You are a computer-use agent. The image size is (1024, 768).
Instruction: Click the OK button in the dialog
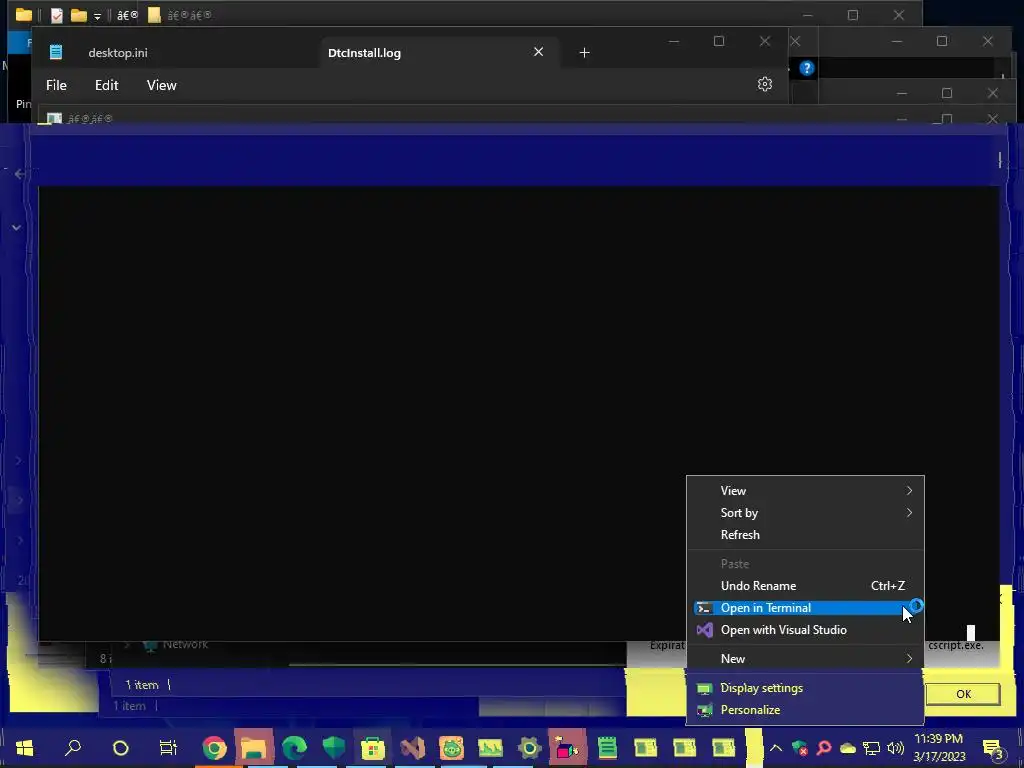click(x=963, y=694)
